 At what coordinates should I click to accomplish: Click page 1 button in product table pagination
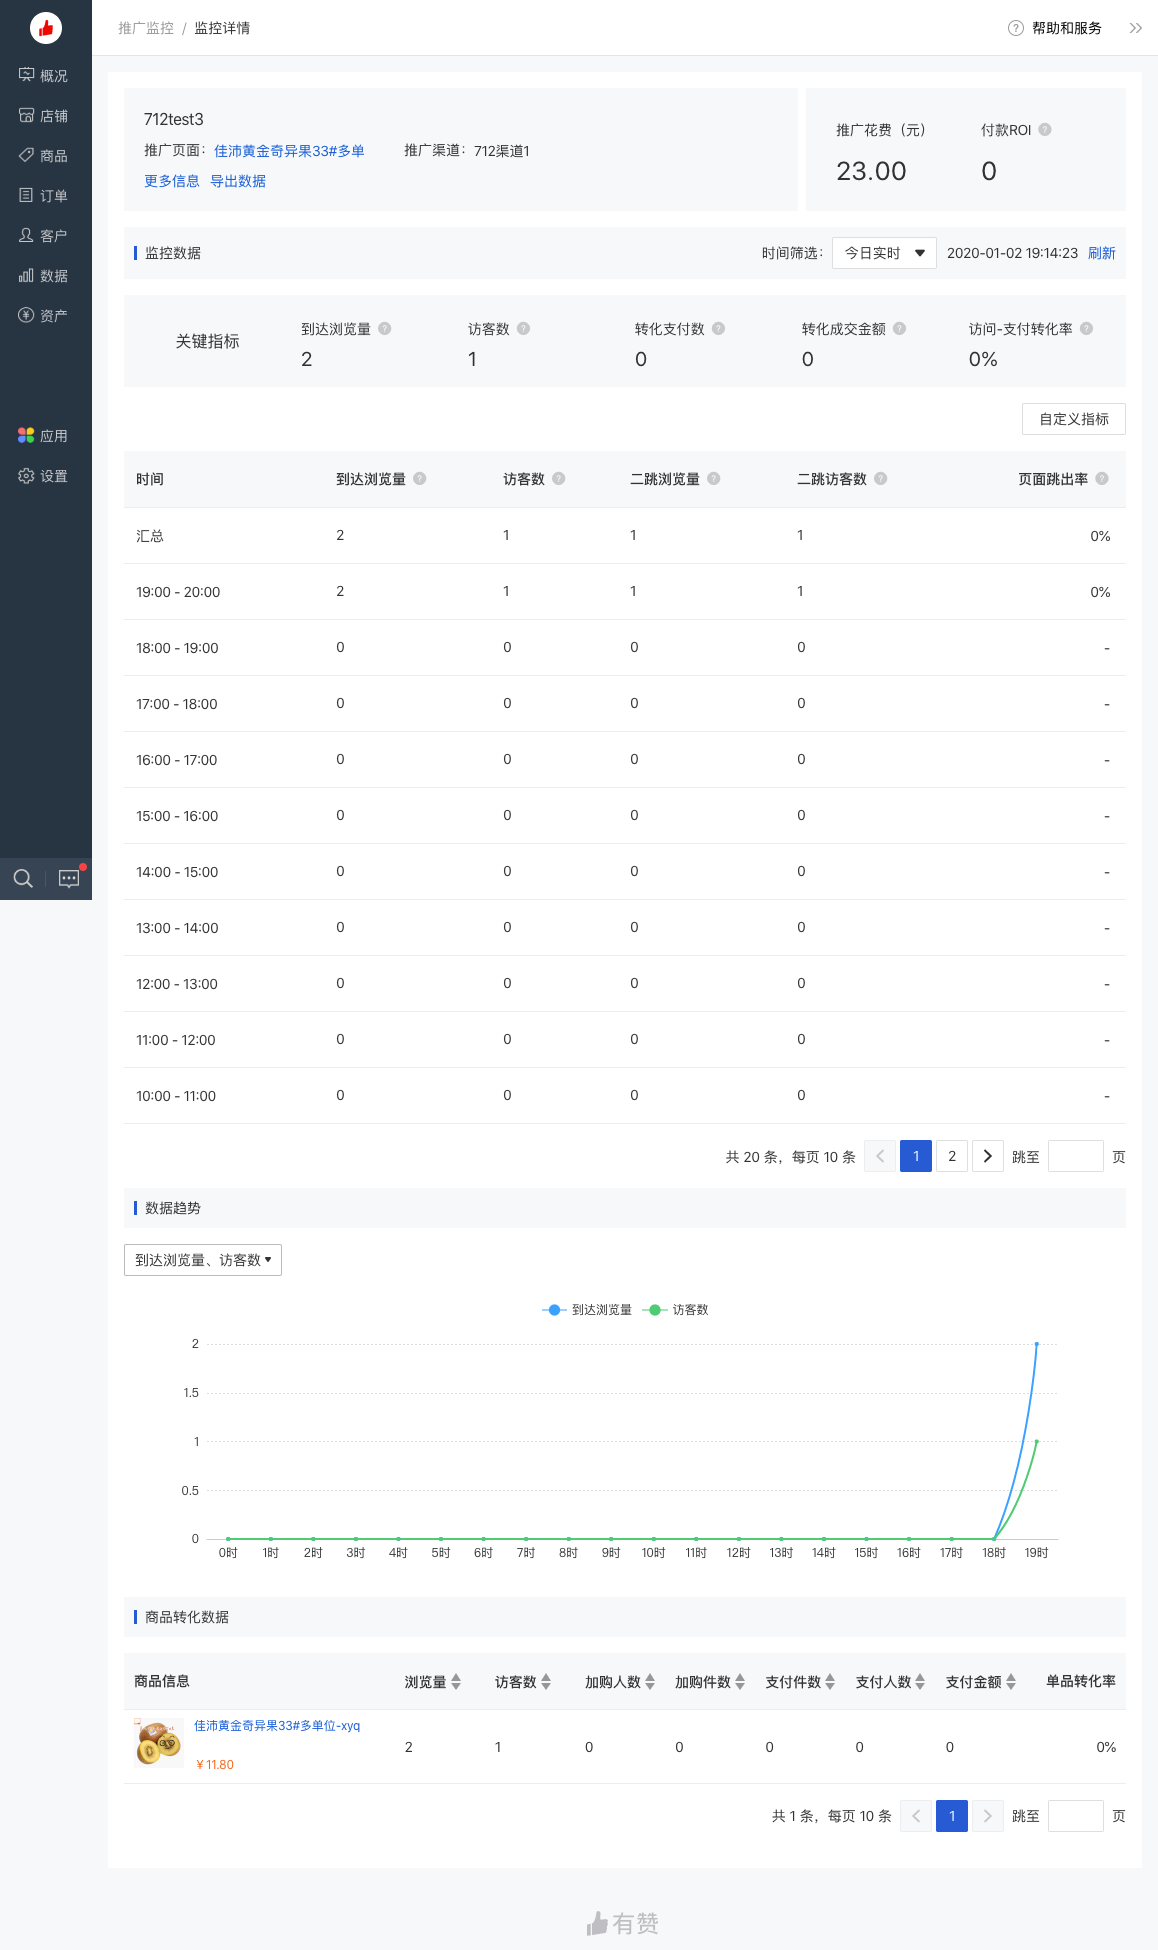(952, 1816)
